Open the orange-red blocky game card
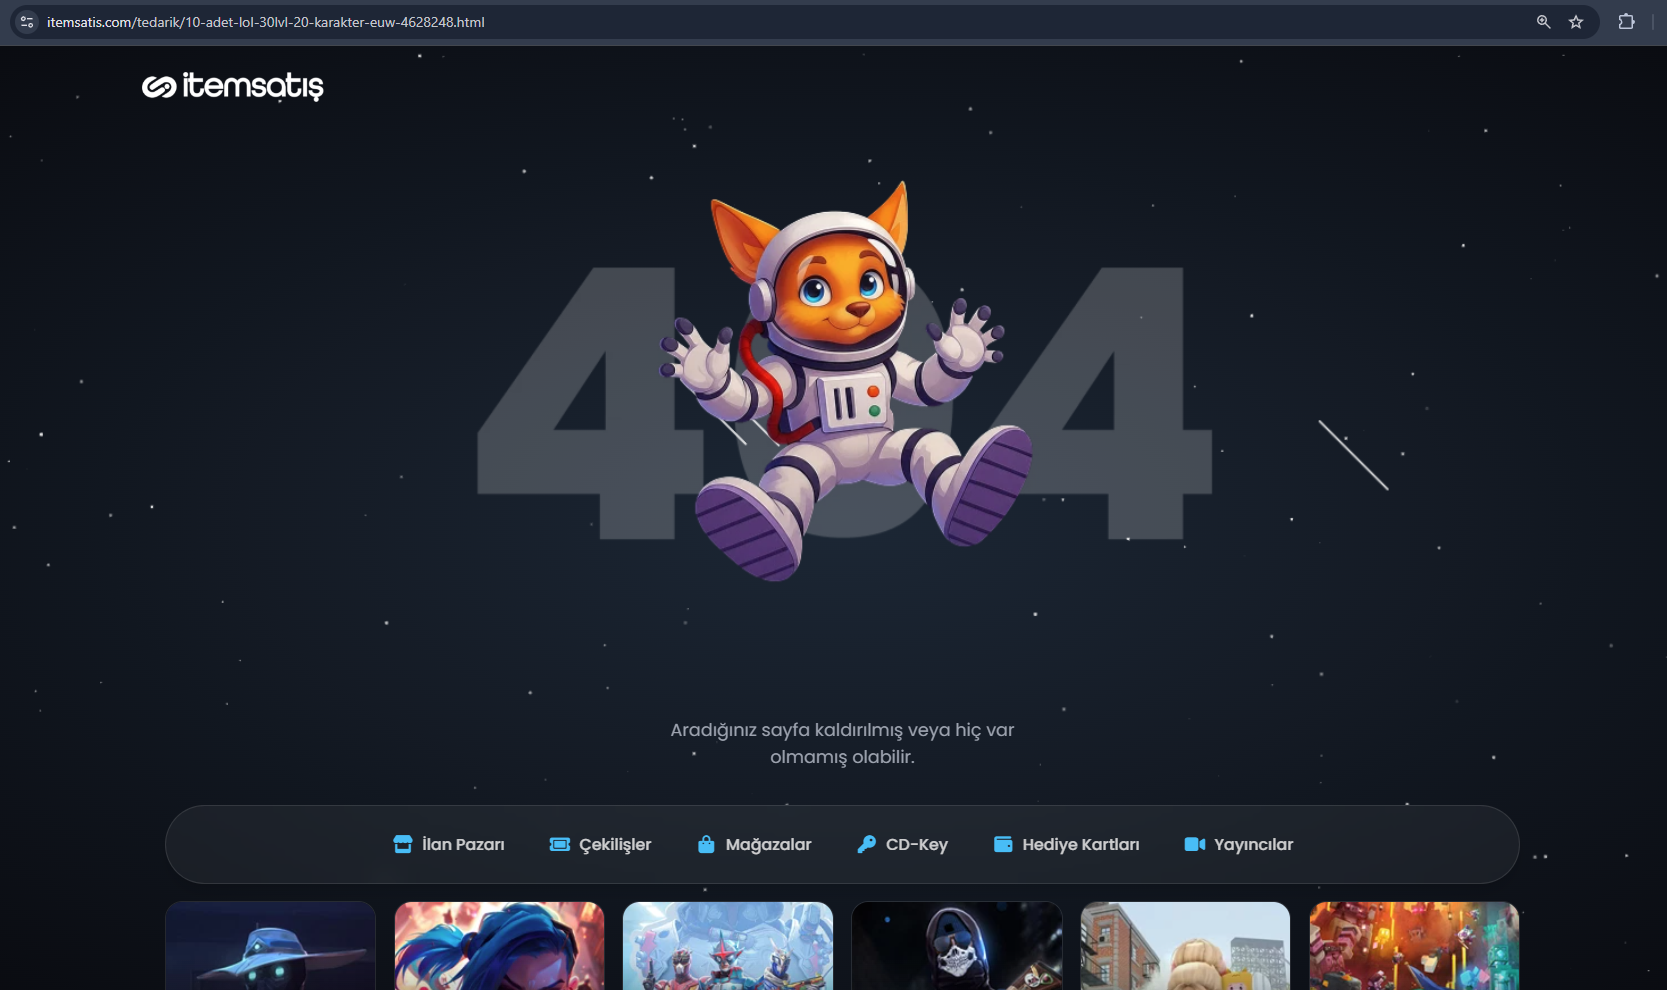1667x990 pixels. click(1414, 946)
